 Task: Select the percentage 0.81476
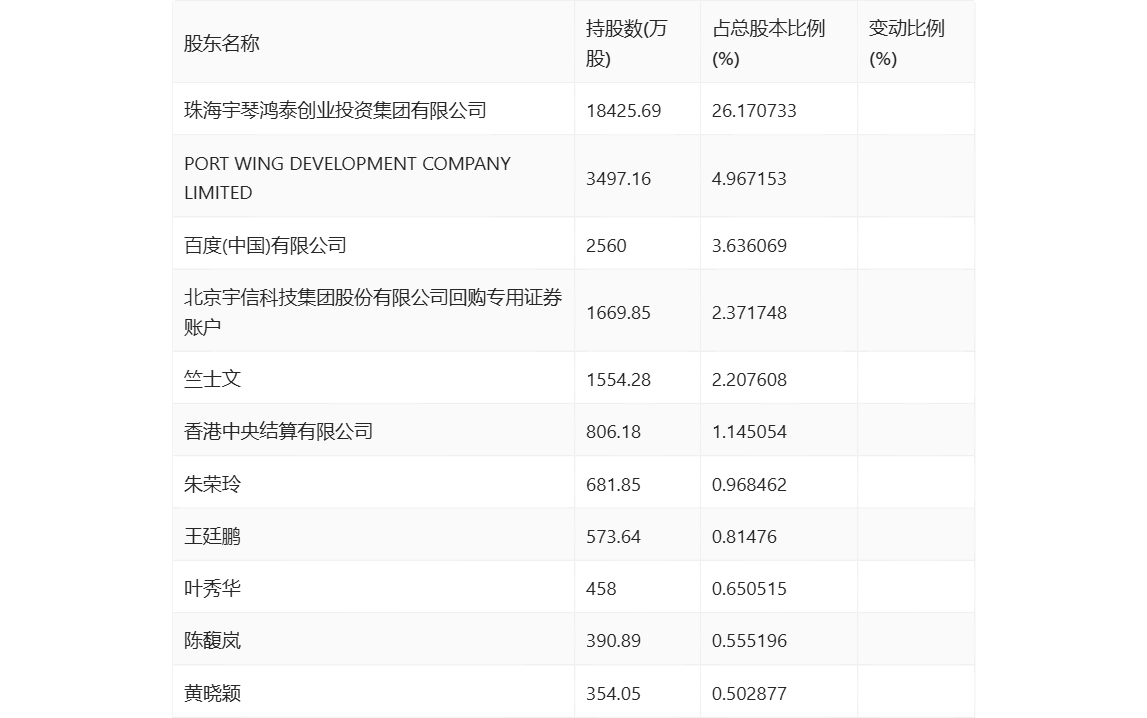744,537
